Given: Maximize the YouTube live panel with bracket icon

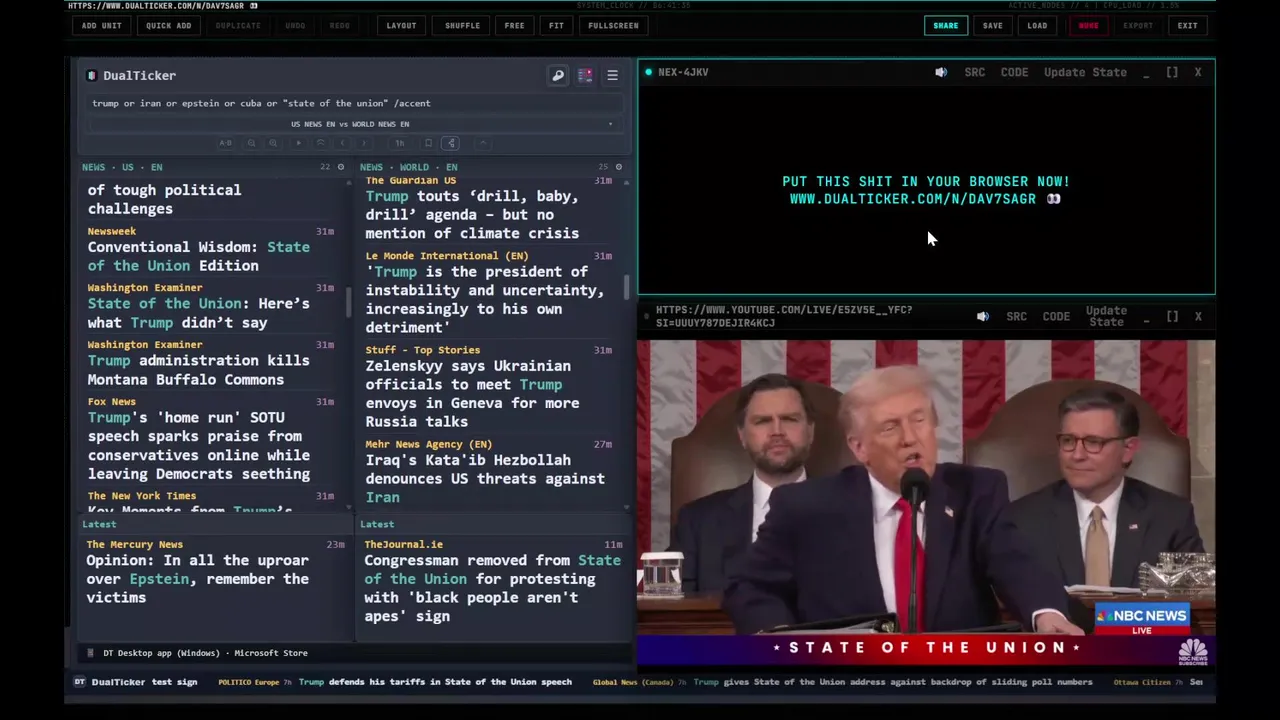Looking at the screenshot, I should (1172, 316).
